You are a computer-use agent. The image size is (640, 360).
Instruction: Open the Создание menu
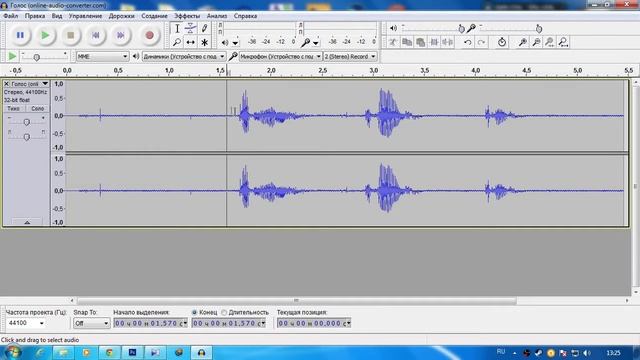pyautogui.click(x=154, y=16)
